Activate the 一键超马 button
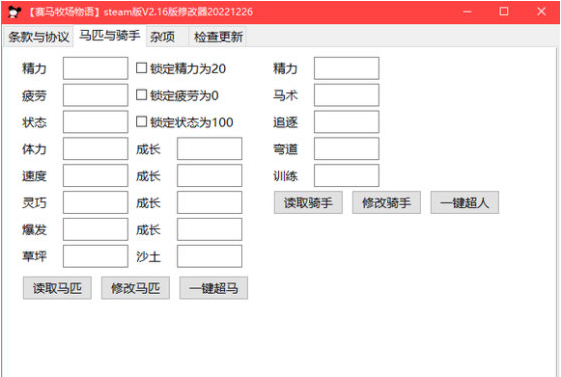 tap(214, 288)
